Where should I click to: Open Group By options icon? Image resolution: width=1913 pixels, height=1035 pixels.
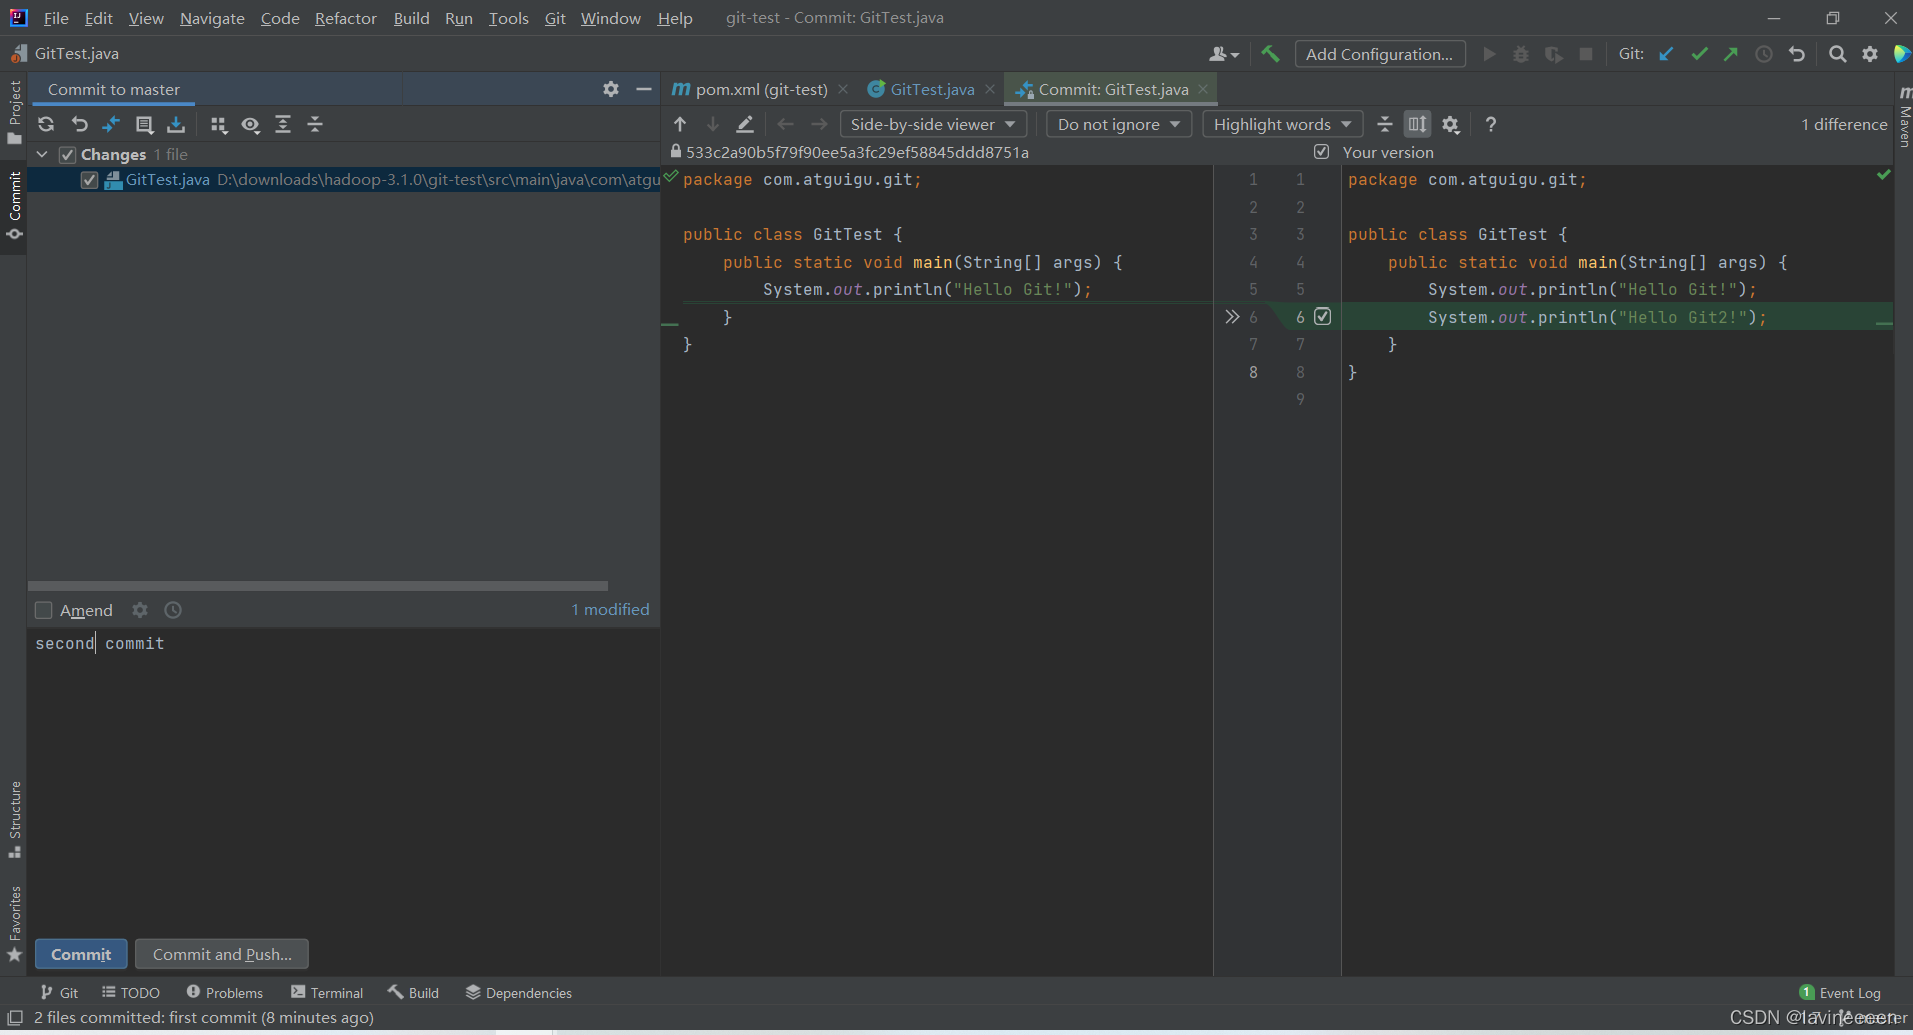(219, 124)
